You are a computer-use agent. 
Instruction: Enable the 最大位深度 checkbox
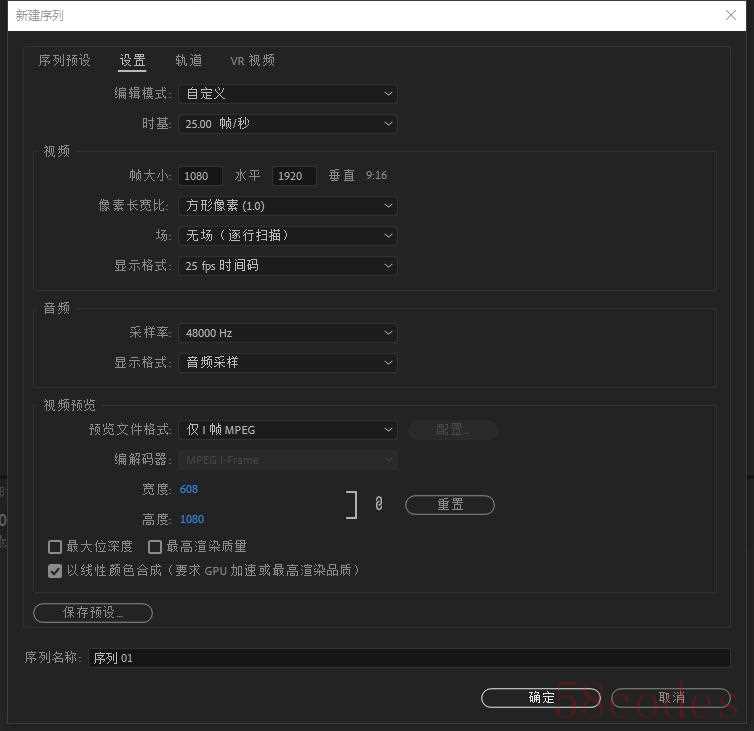point(55,547)
